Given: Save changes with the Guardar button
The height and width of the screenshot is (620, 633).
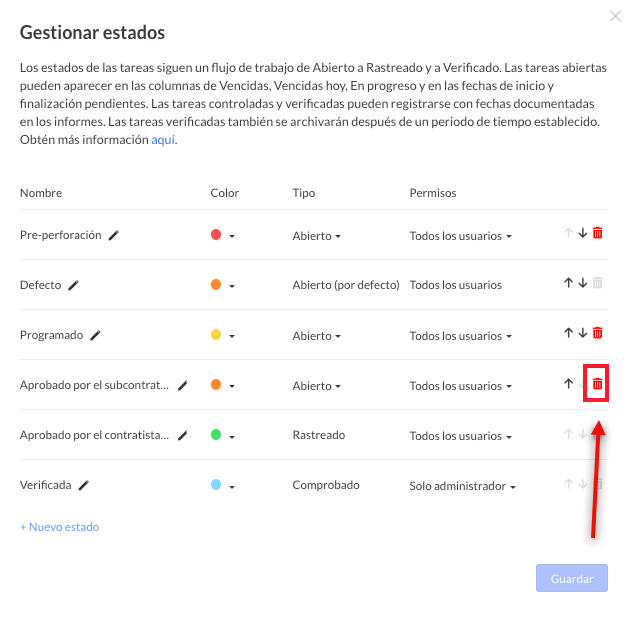Looking at the screenshot, I should pos(572,578).
